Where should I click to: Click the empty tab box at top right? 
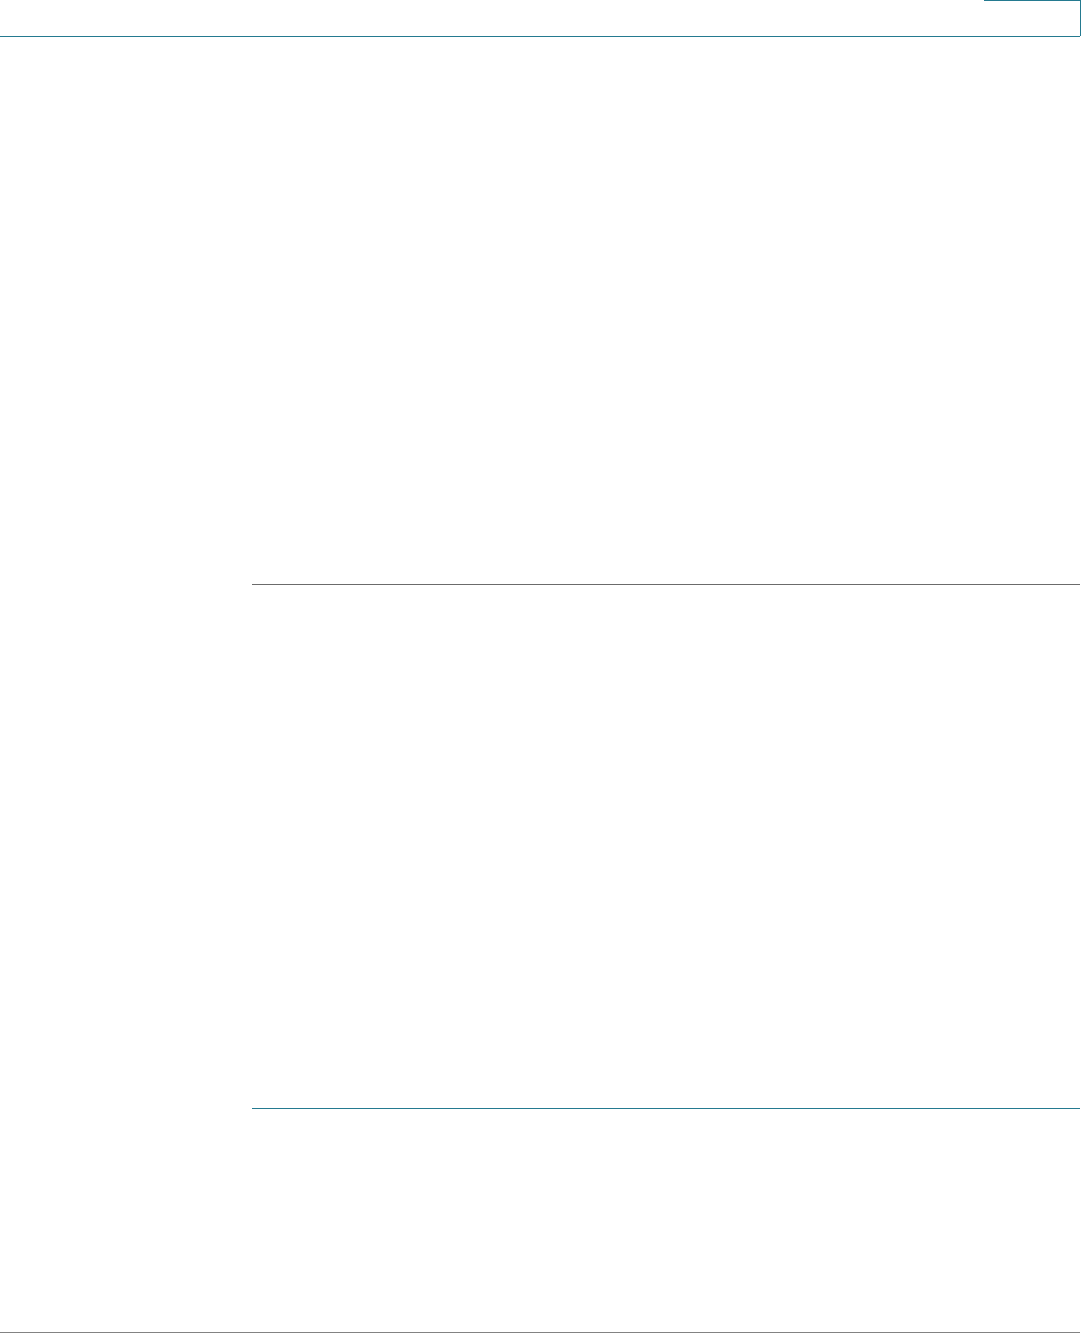[1032, 18]
